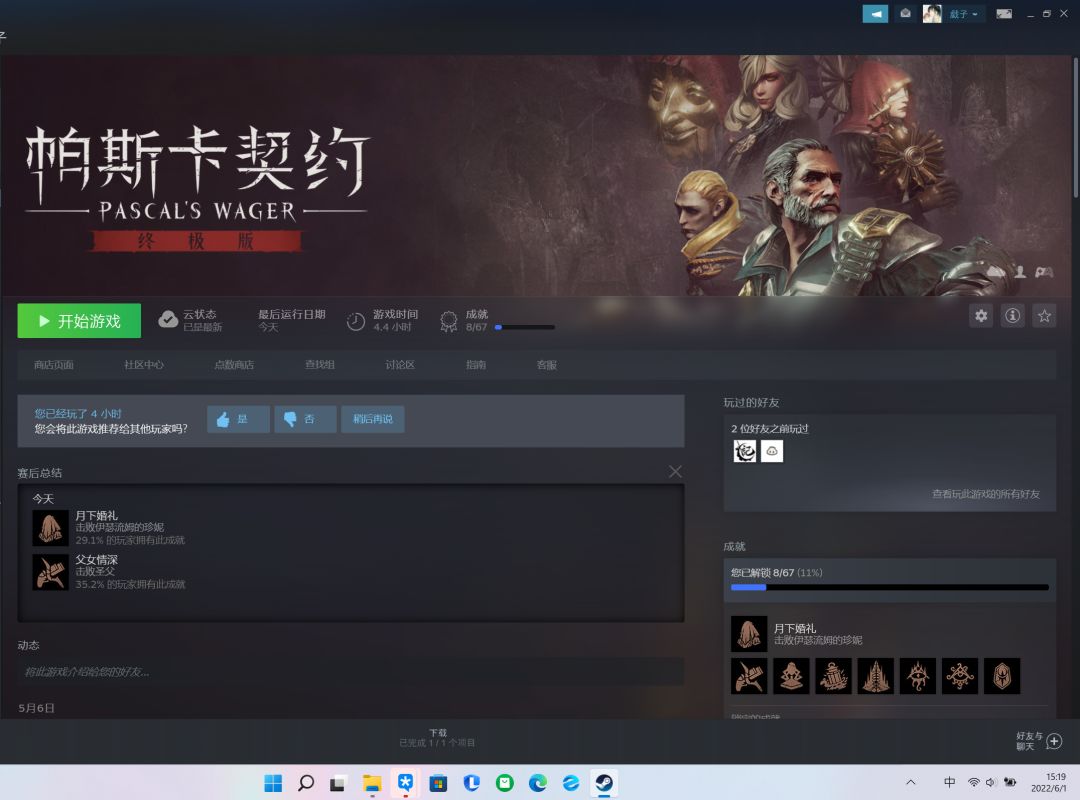This screenshot has width=1080, height=800.
Task: Click the 稍后再说 button
Action: click(373, 419)
